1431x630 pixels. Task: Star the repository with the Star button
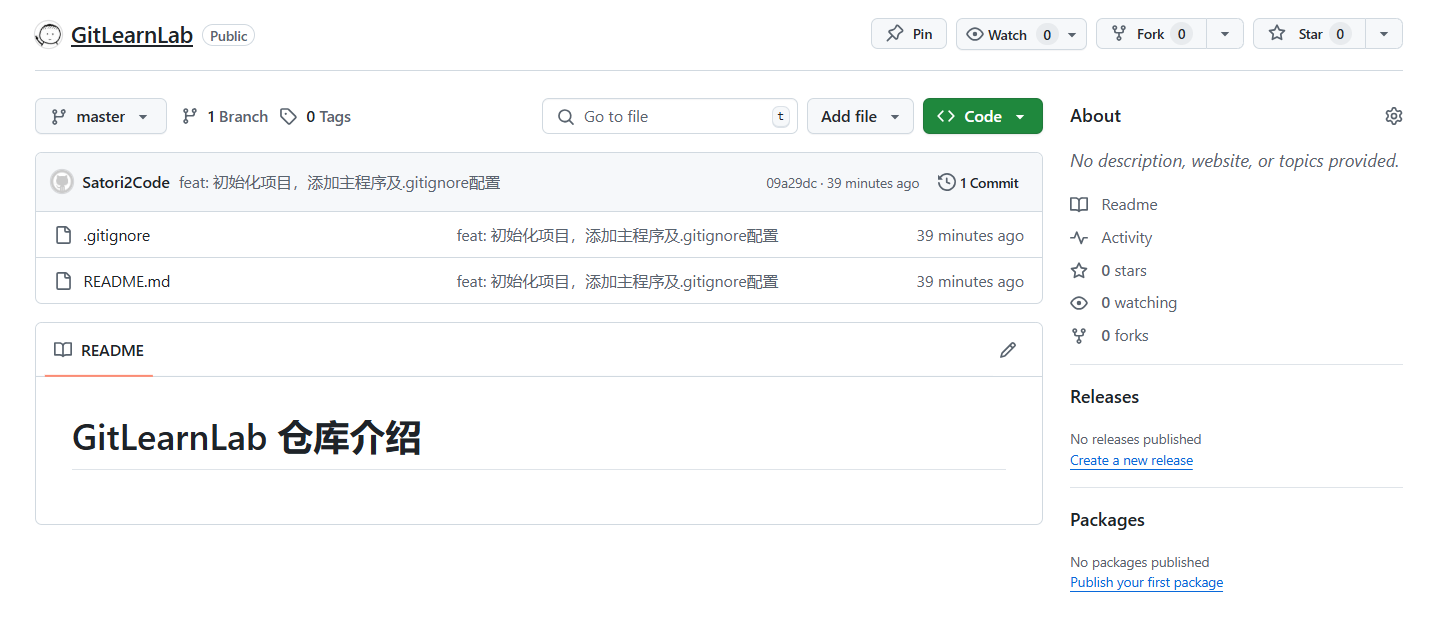pyautogui.click(x=1309, y=34)
